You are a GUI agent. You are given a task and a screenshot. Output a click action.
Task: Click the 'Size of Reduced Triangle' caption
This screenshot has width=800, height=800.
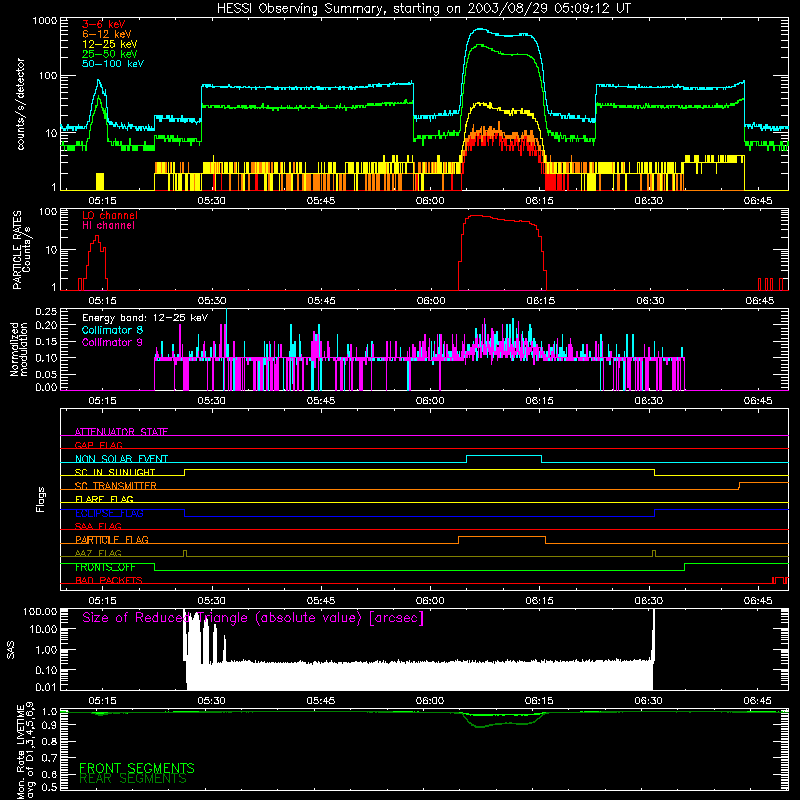253,618
